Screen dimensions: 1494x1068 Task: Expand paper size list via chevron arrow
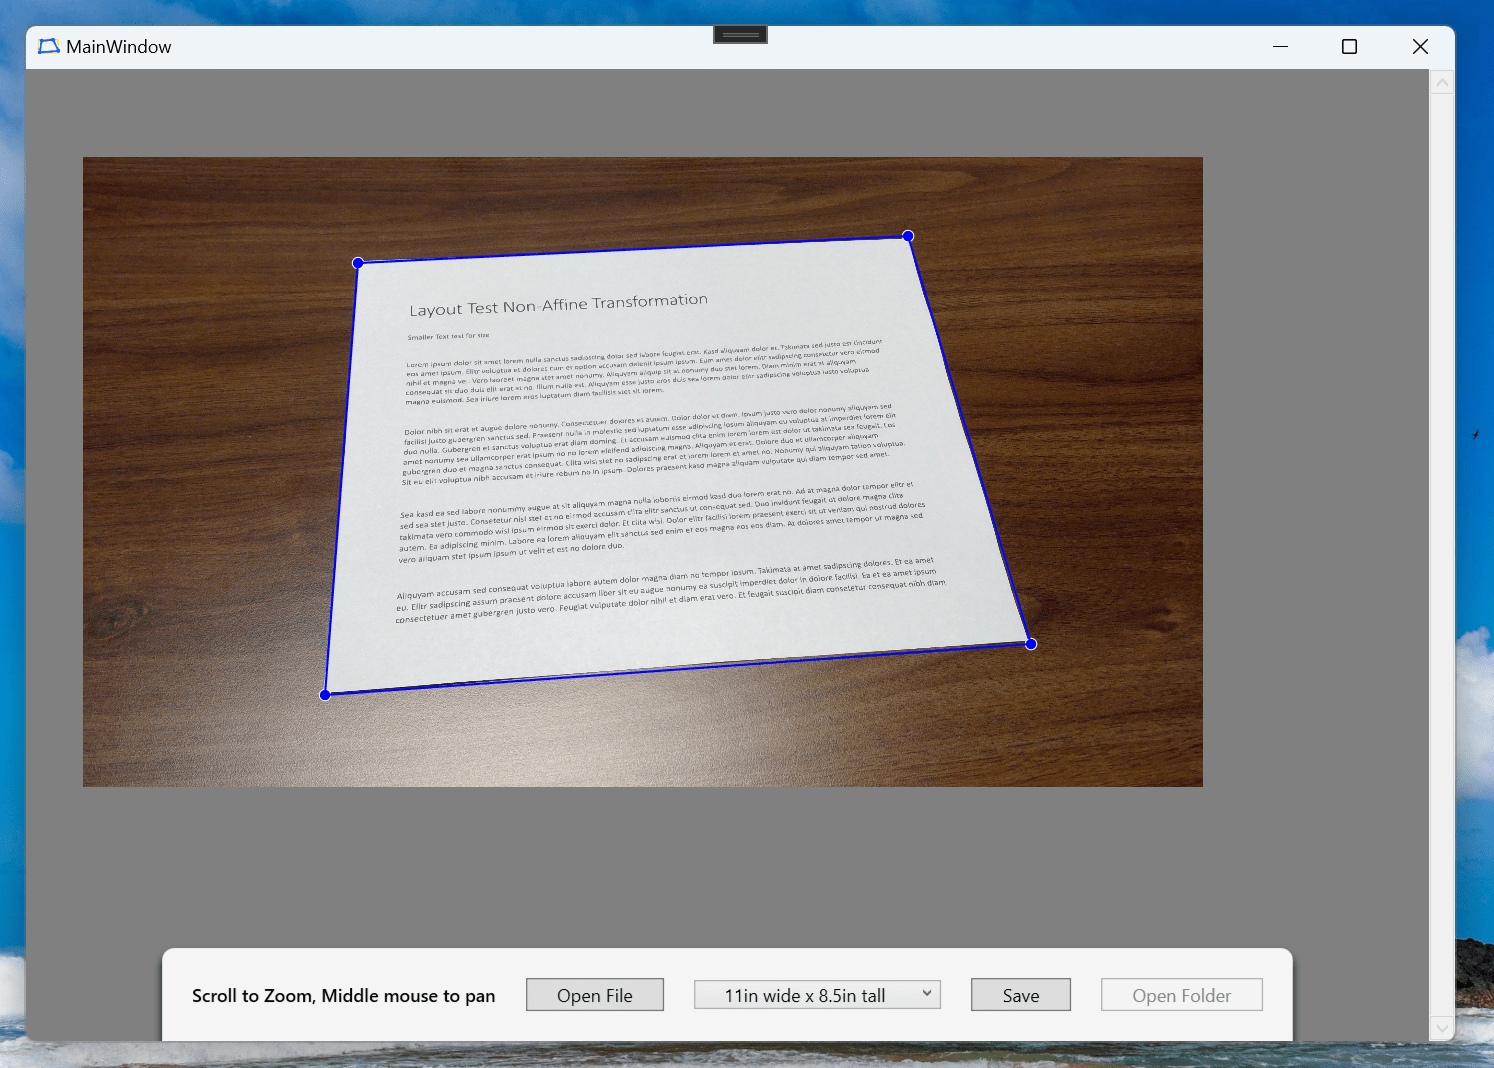[927, 994]
